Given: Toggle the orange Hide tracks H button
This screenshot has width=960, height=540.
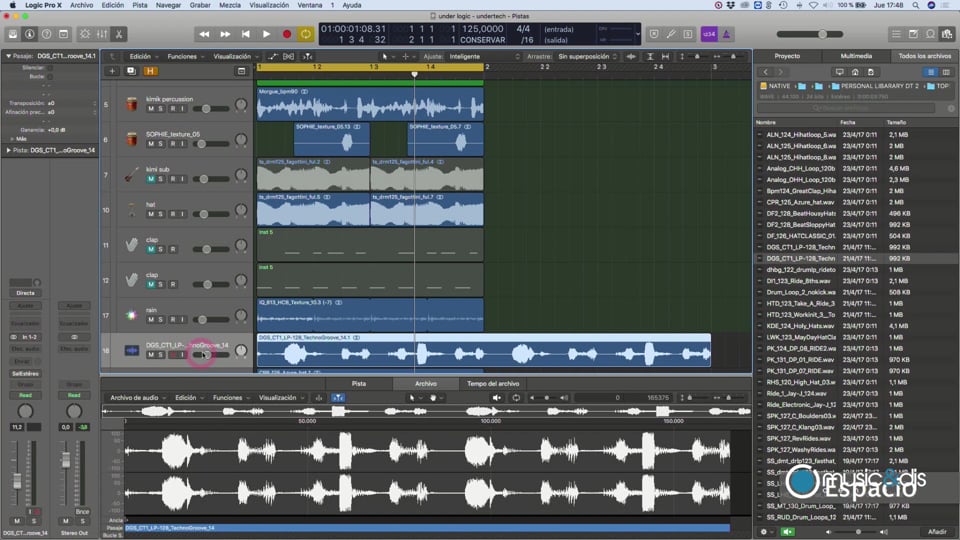Looking at the screenshot, I should point(150,71).
